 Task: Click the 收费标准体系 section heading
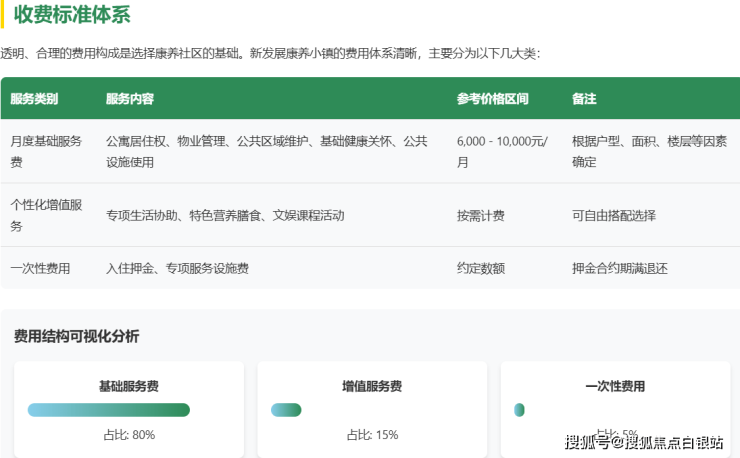click(72, 15)
